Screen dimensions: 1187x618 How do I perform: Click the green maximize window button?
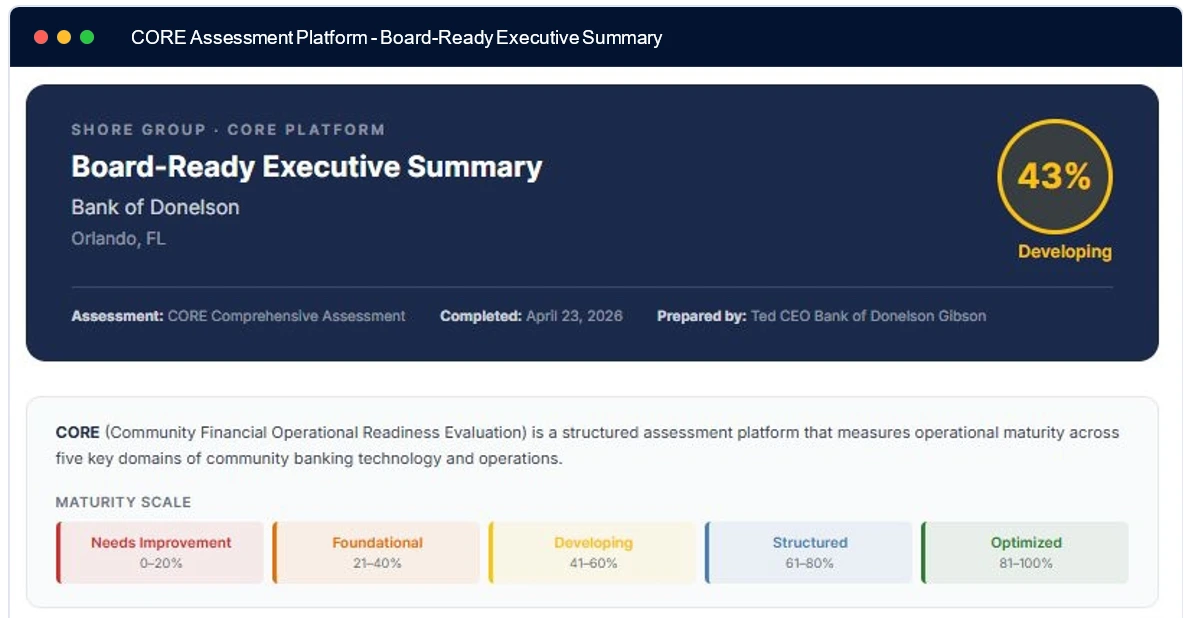pos(87,37)
